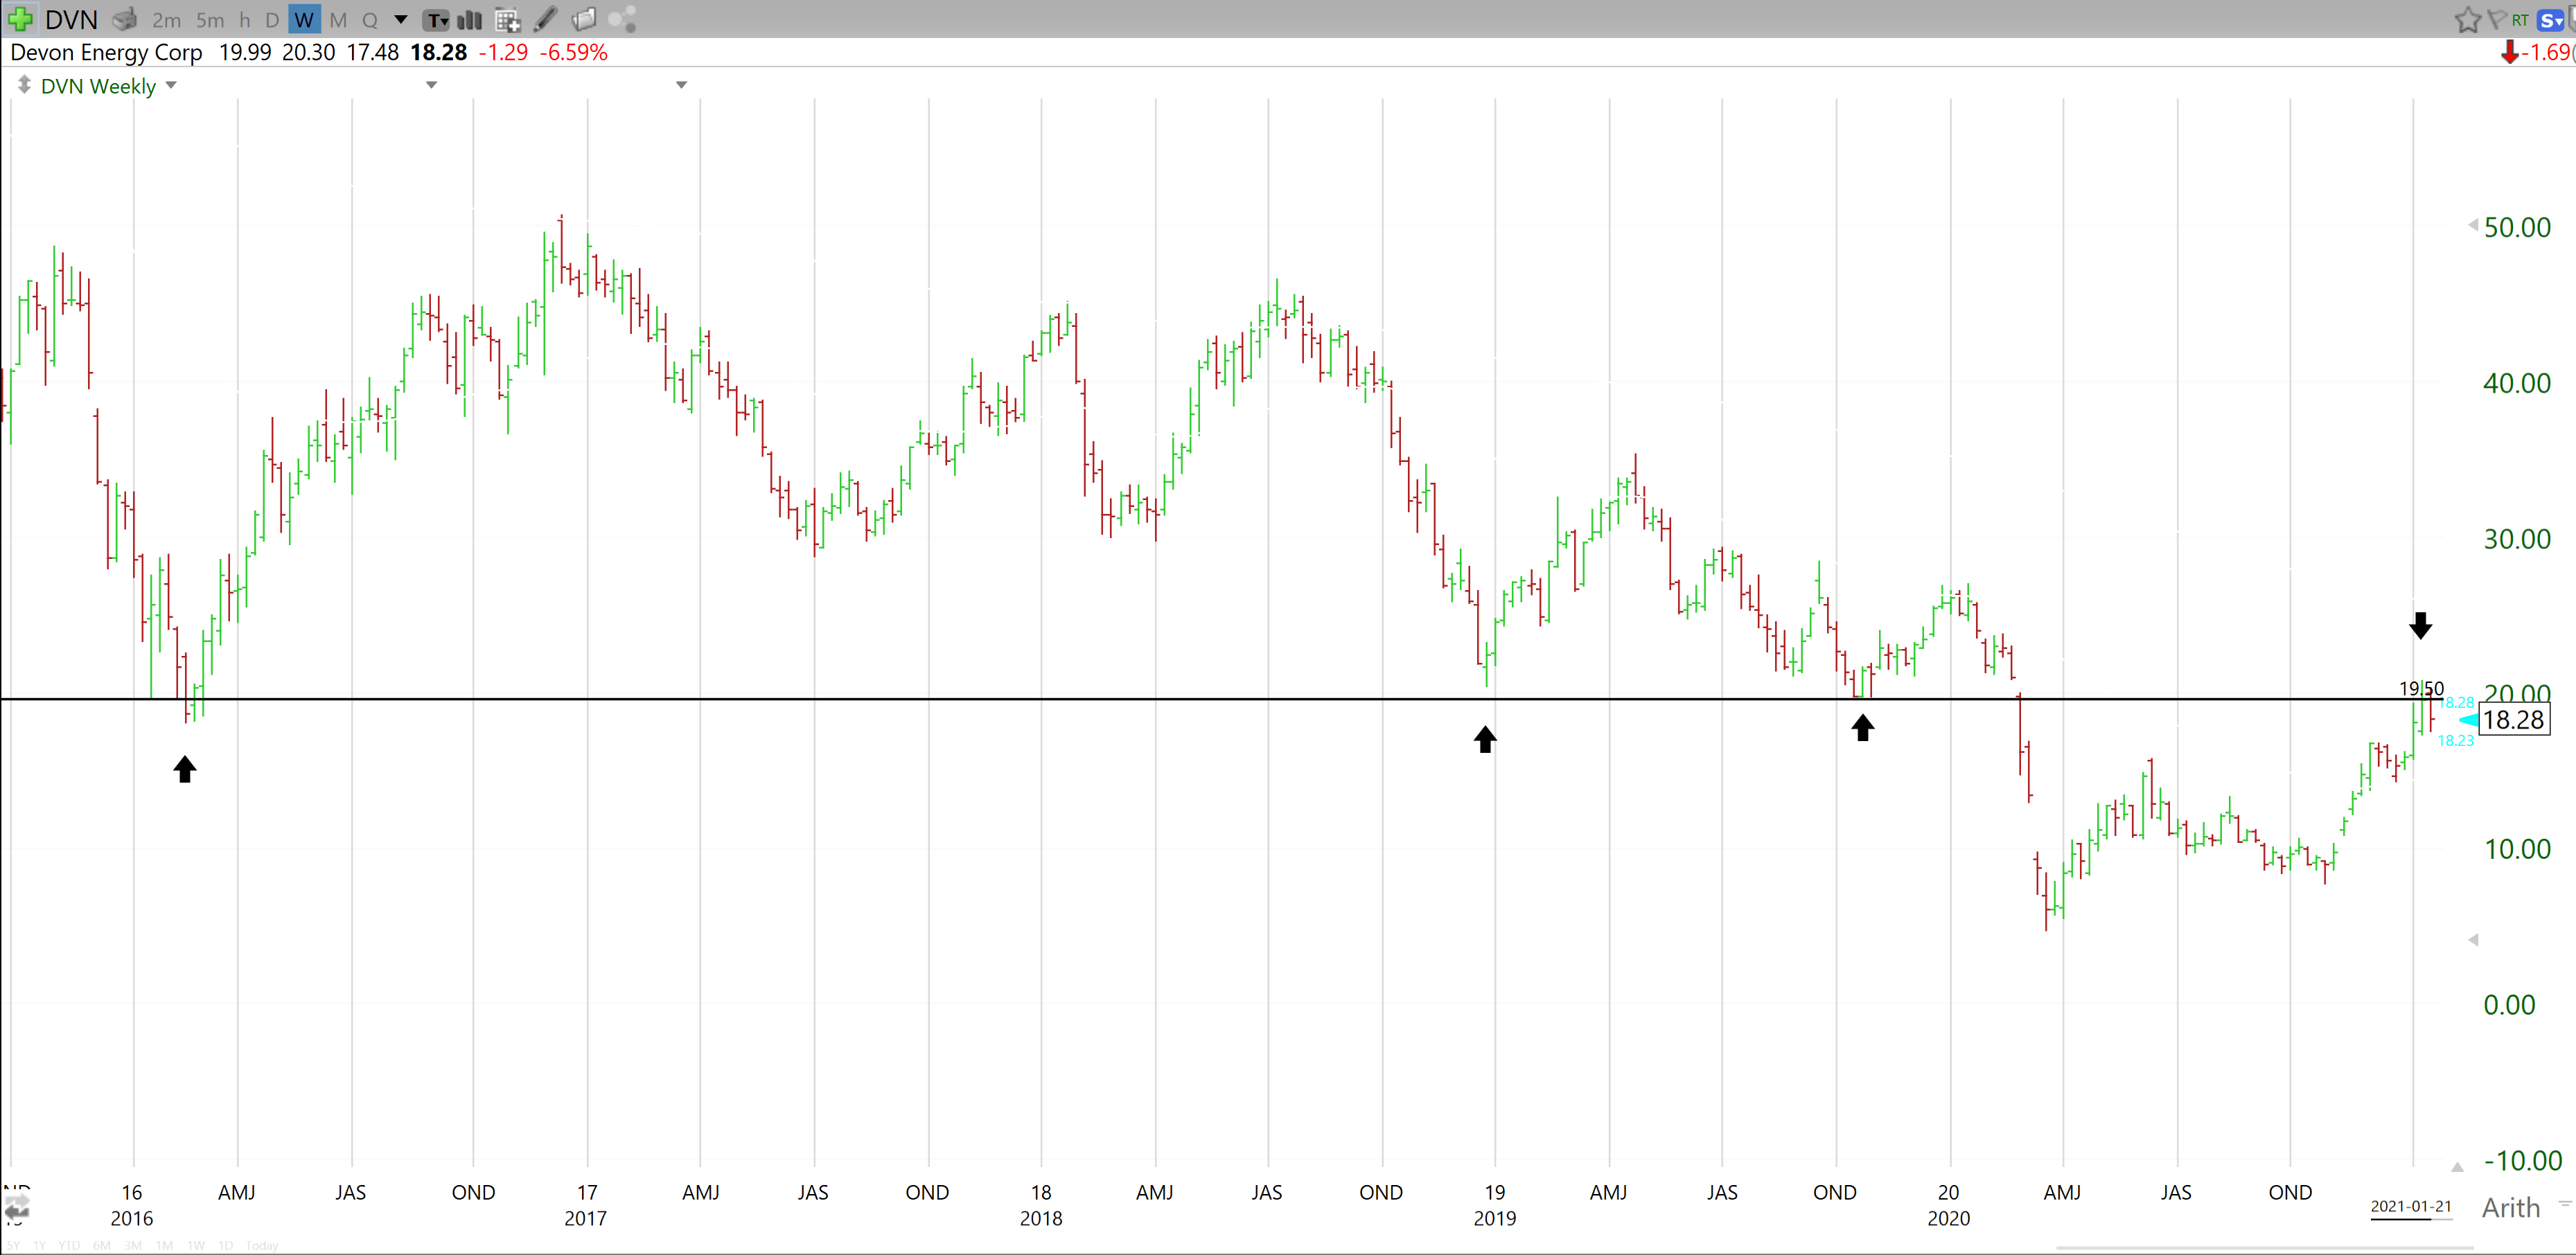
Task: Open the timeframe dropdown arrow after Q
Action: click(x=400, y=19)
